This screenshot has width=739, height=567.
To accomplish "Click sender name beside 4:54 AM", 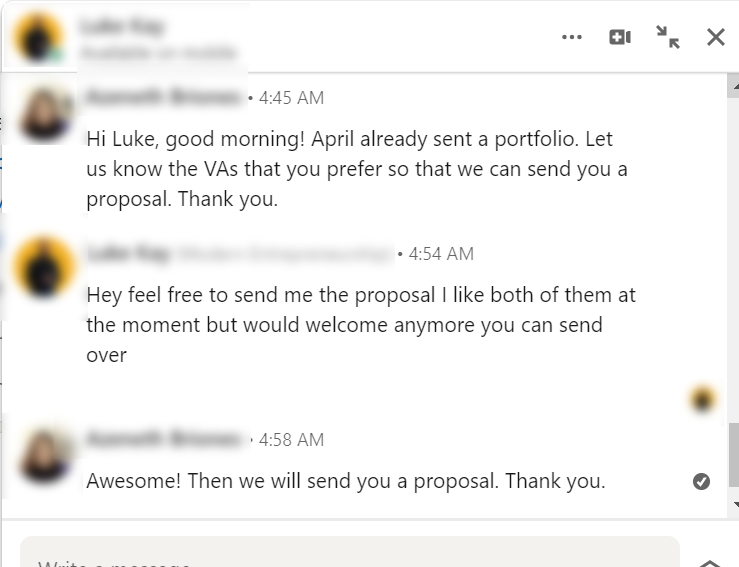I will 128,254.
